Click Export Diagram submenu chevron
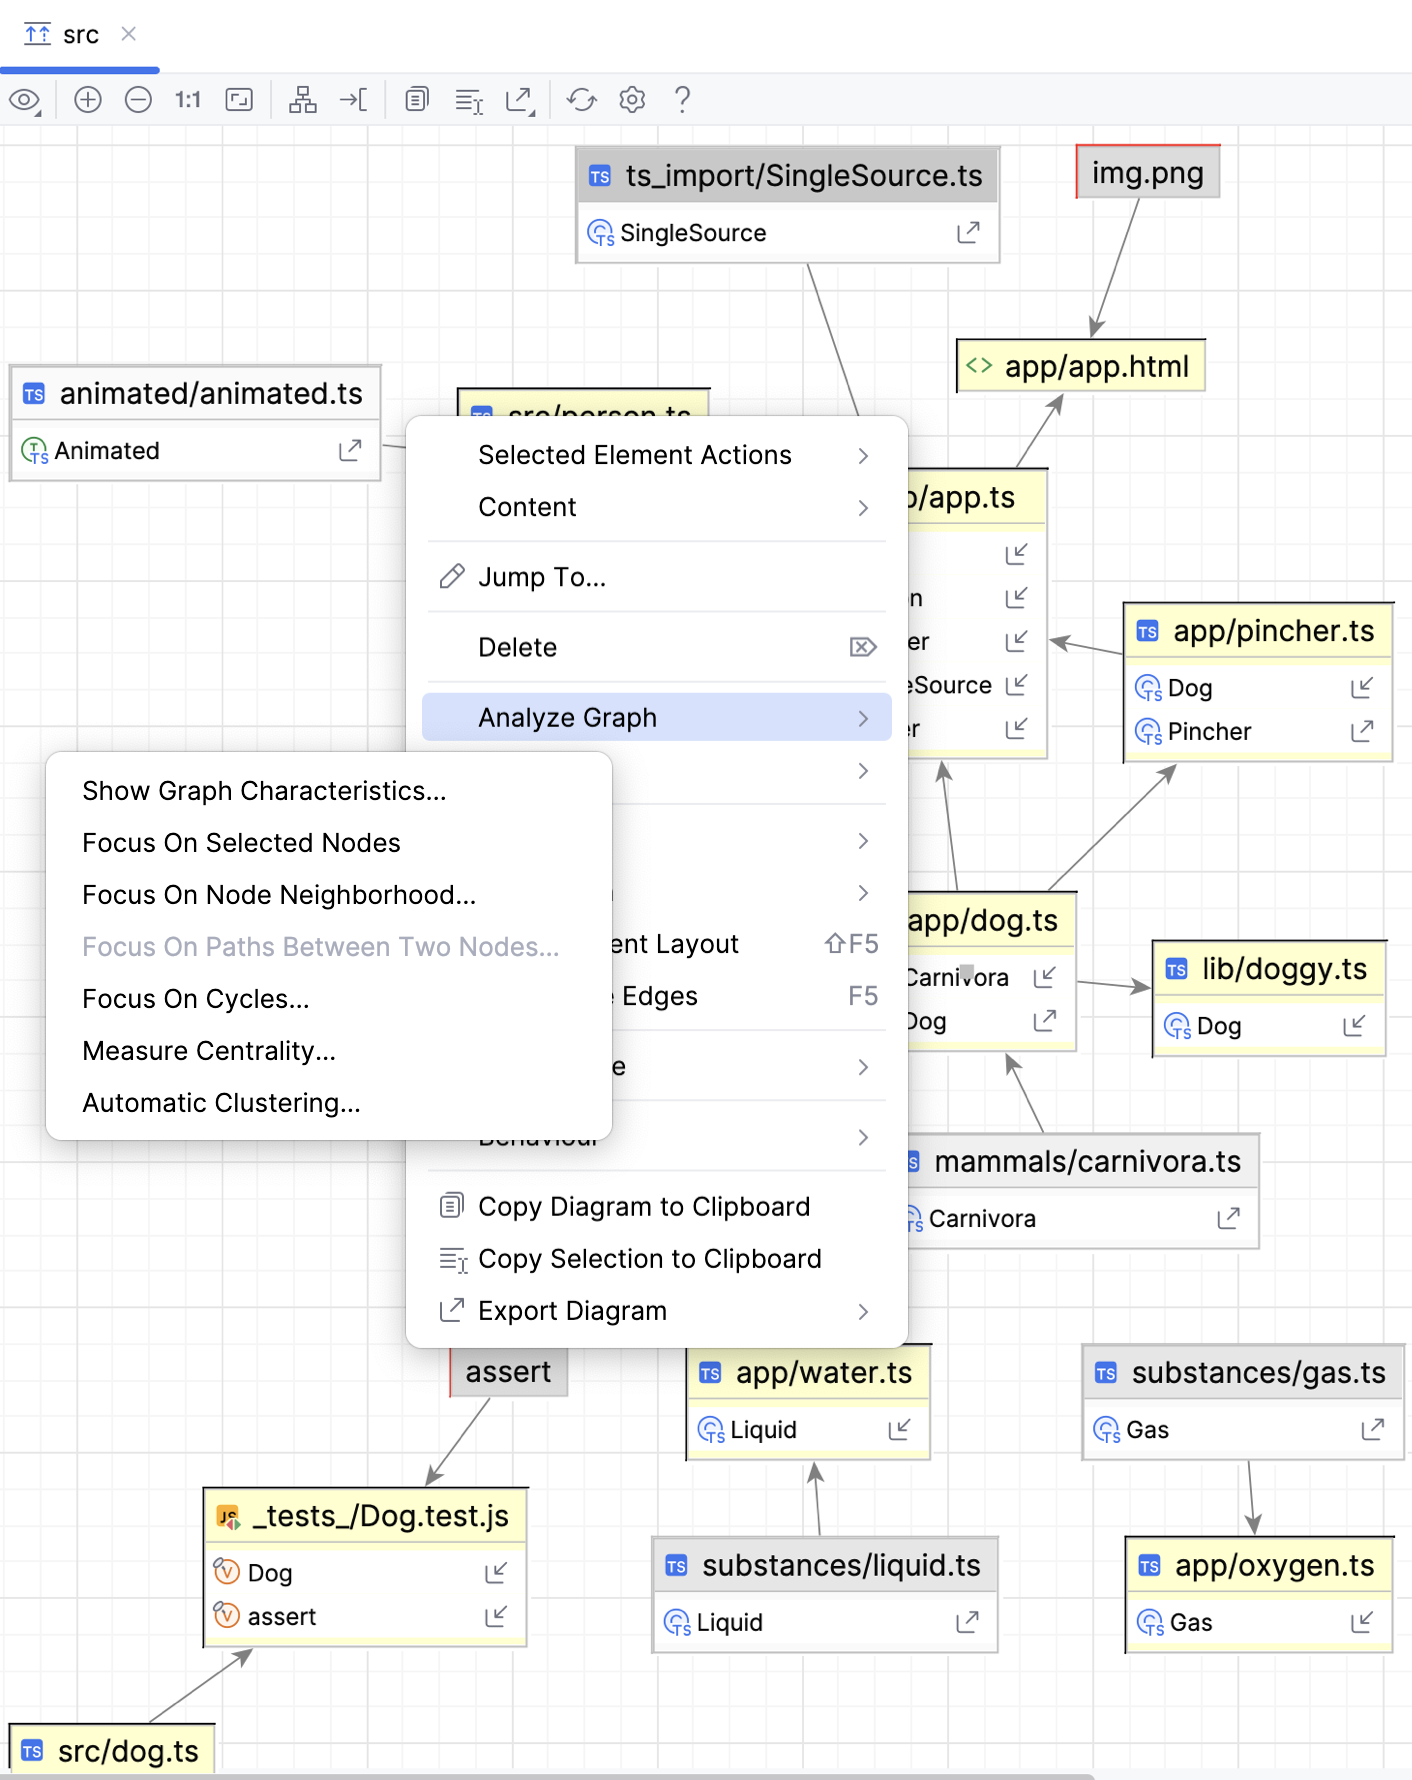 (x=864, y=1312)
